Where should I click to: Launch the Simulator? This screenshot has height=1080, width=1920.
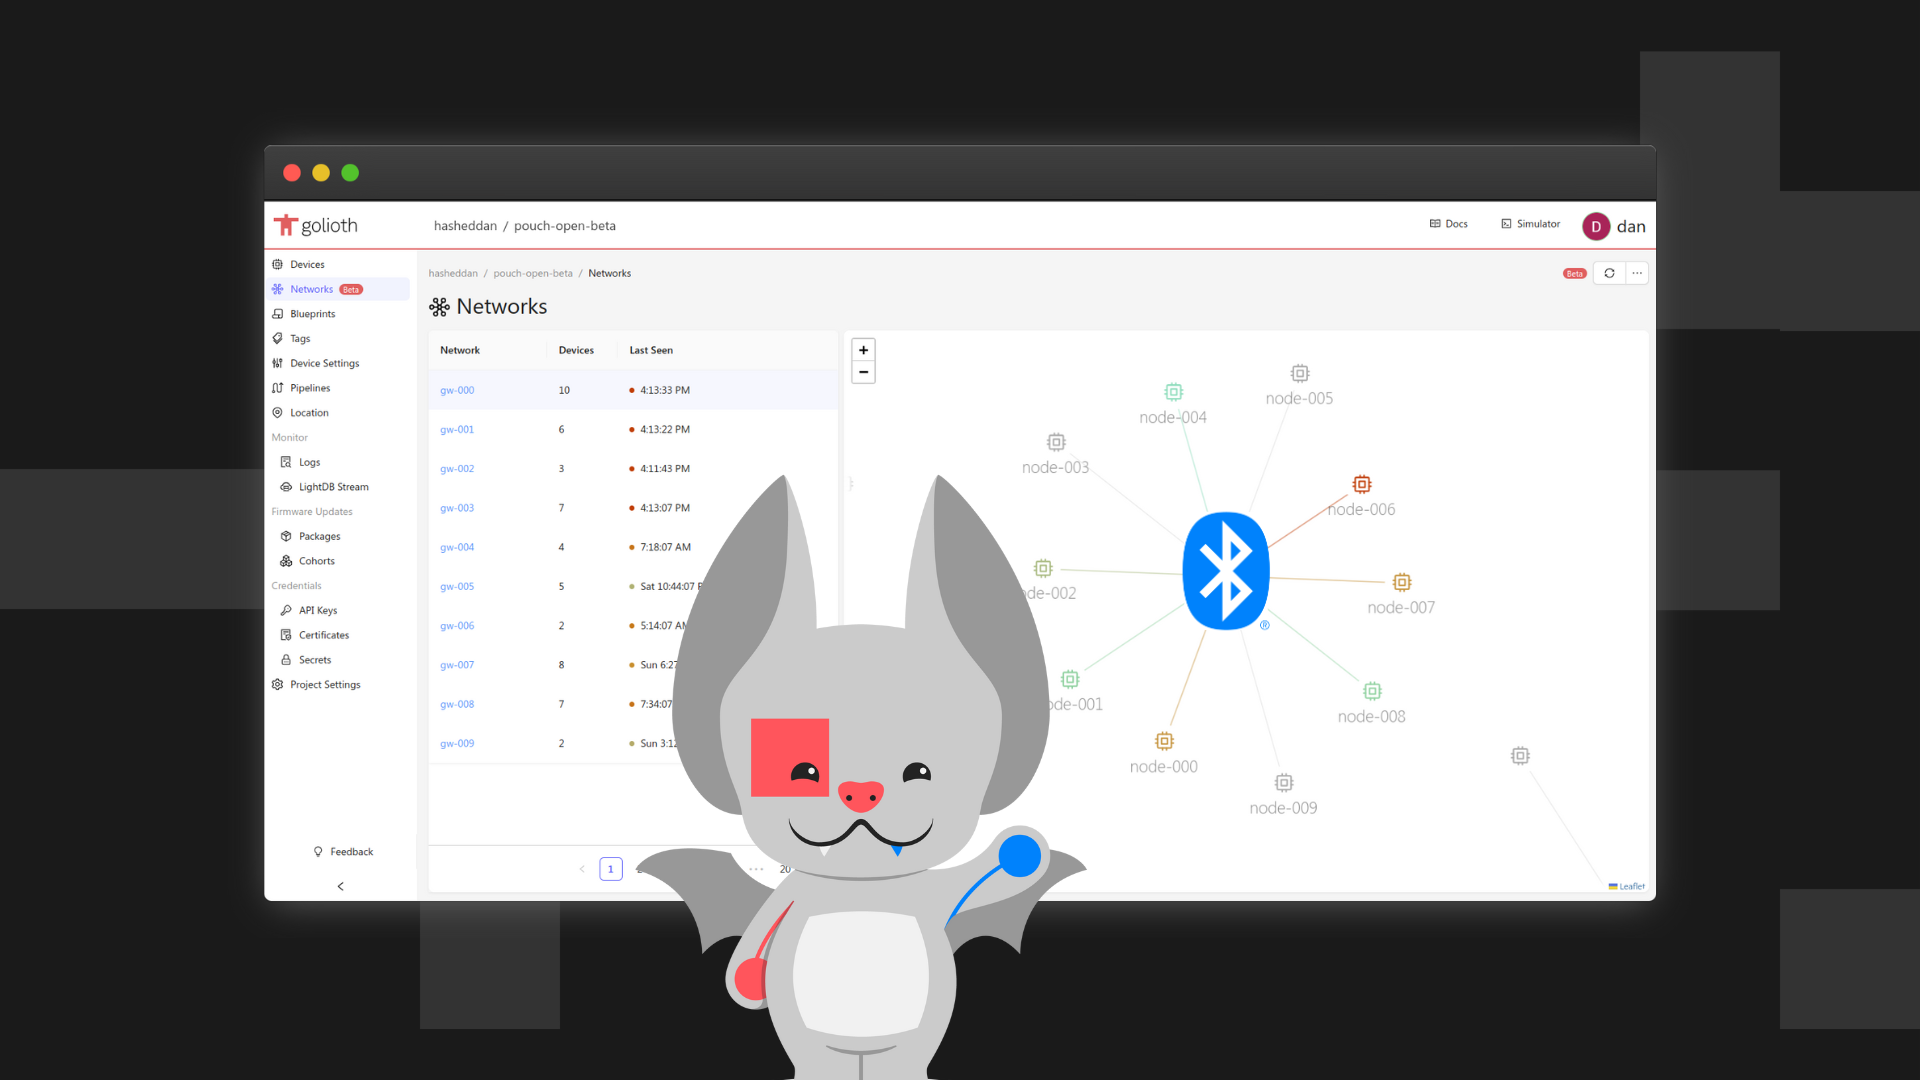point(1530,224)
